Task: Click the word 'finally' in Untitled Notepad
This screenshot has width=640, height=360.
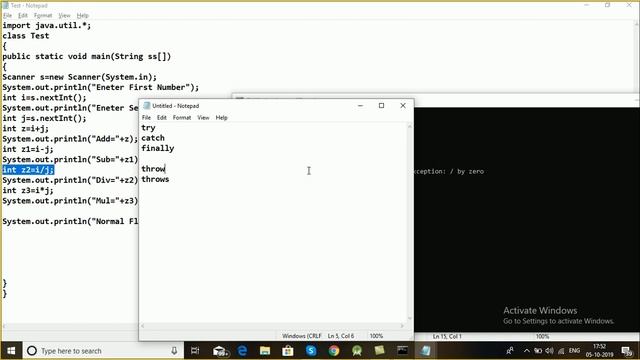Action: tap(158, 148)
